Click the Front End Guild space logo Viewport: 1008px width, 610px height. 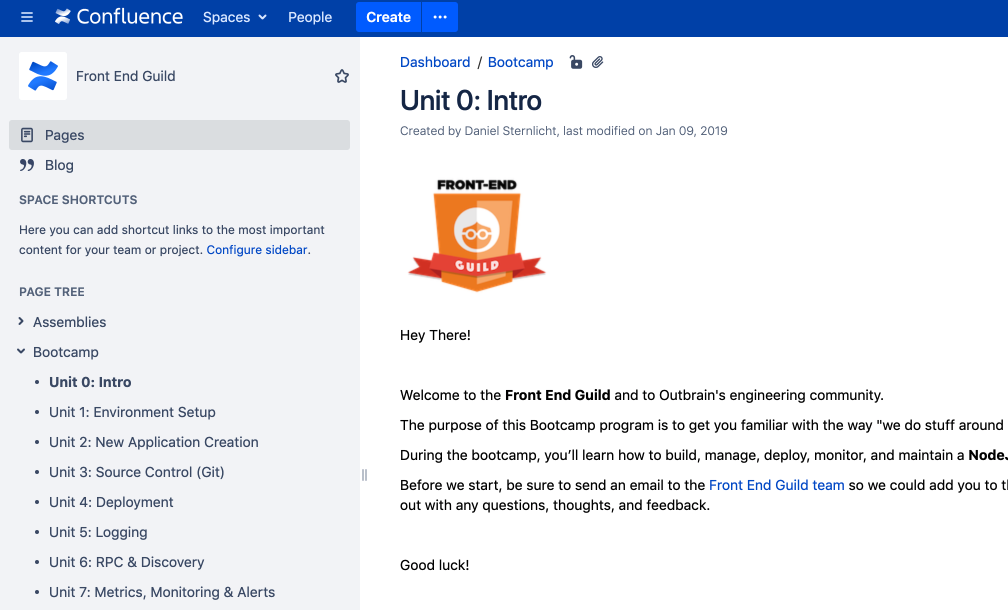[43, 76]
